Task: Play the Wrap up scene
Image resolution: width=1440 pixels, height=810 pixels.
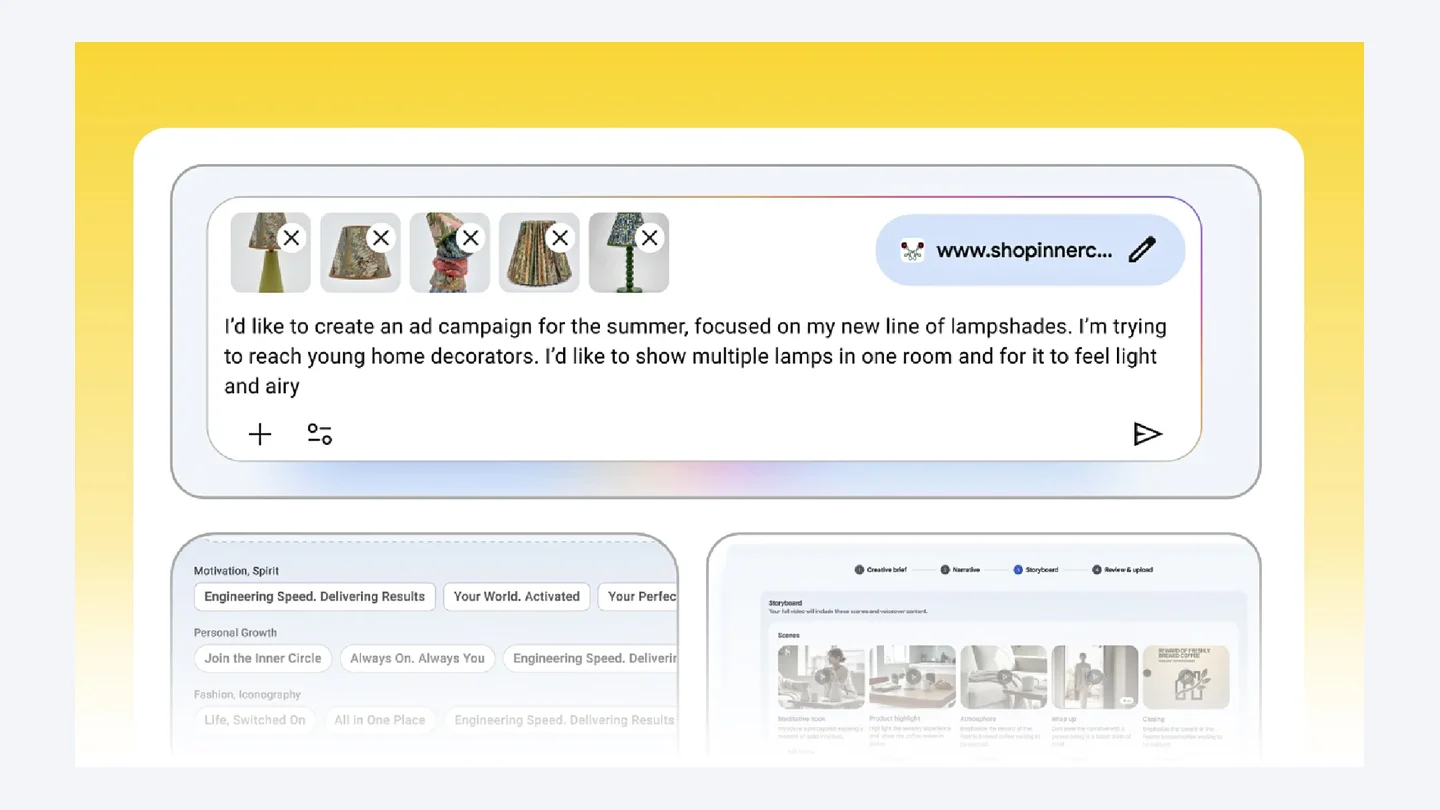Action: [x=1094, y=677]
